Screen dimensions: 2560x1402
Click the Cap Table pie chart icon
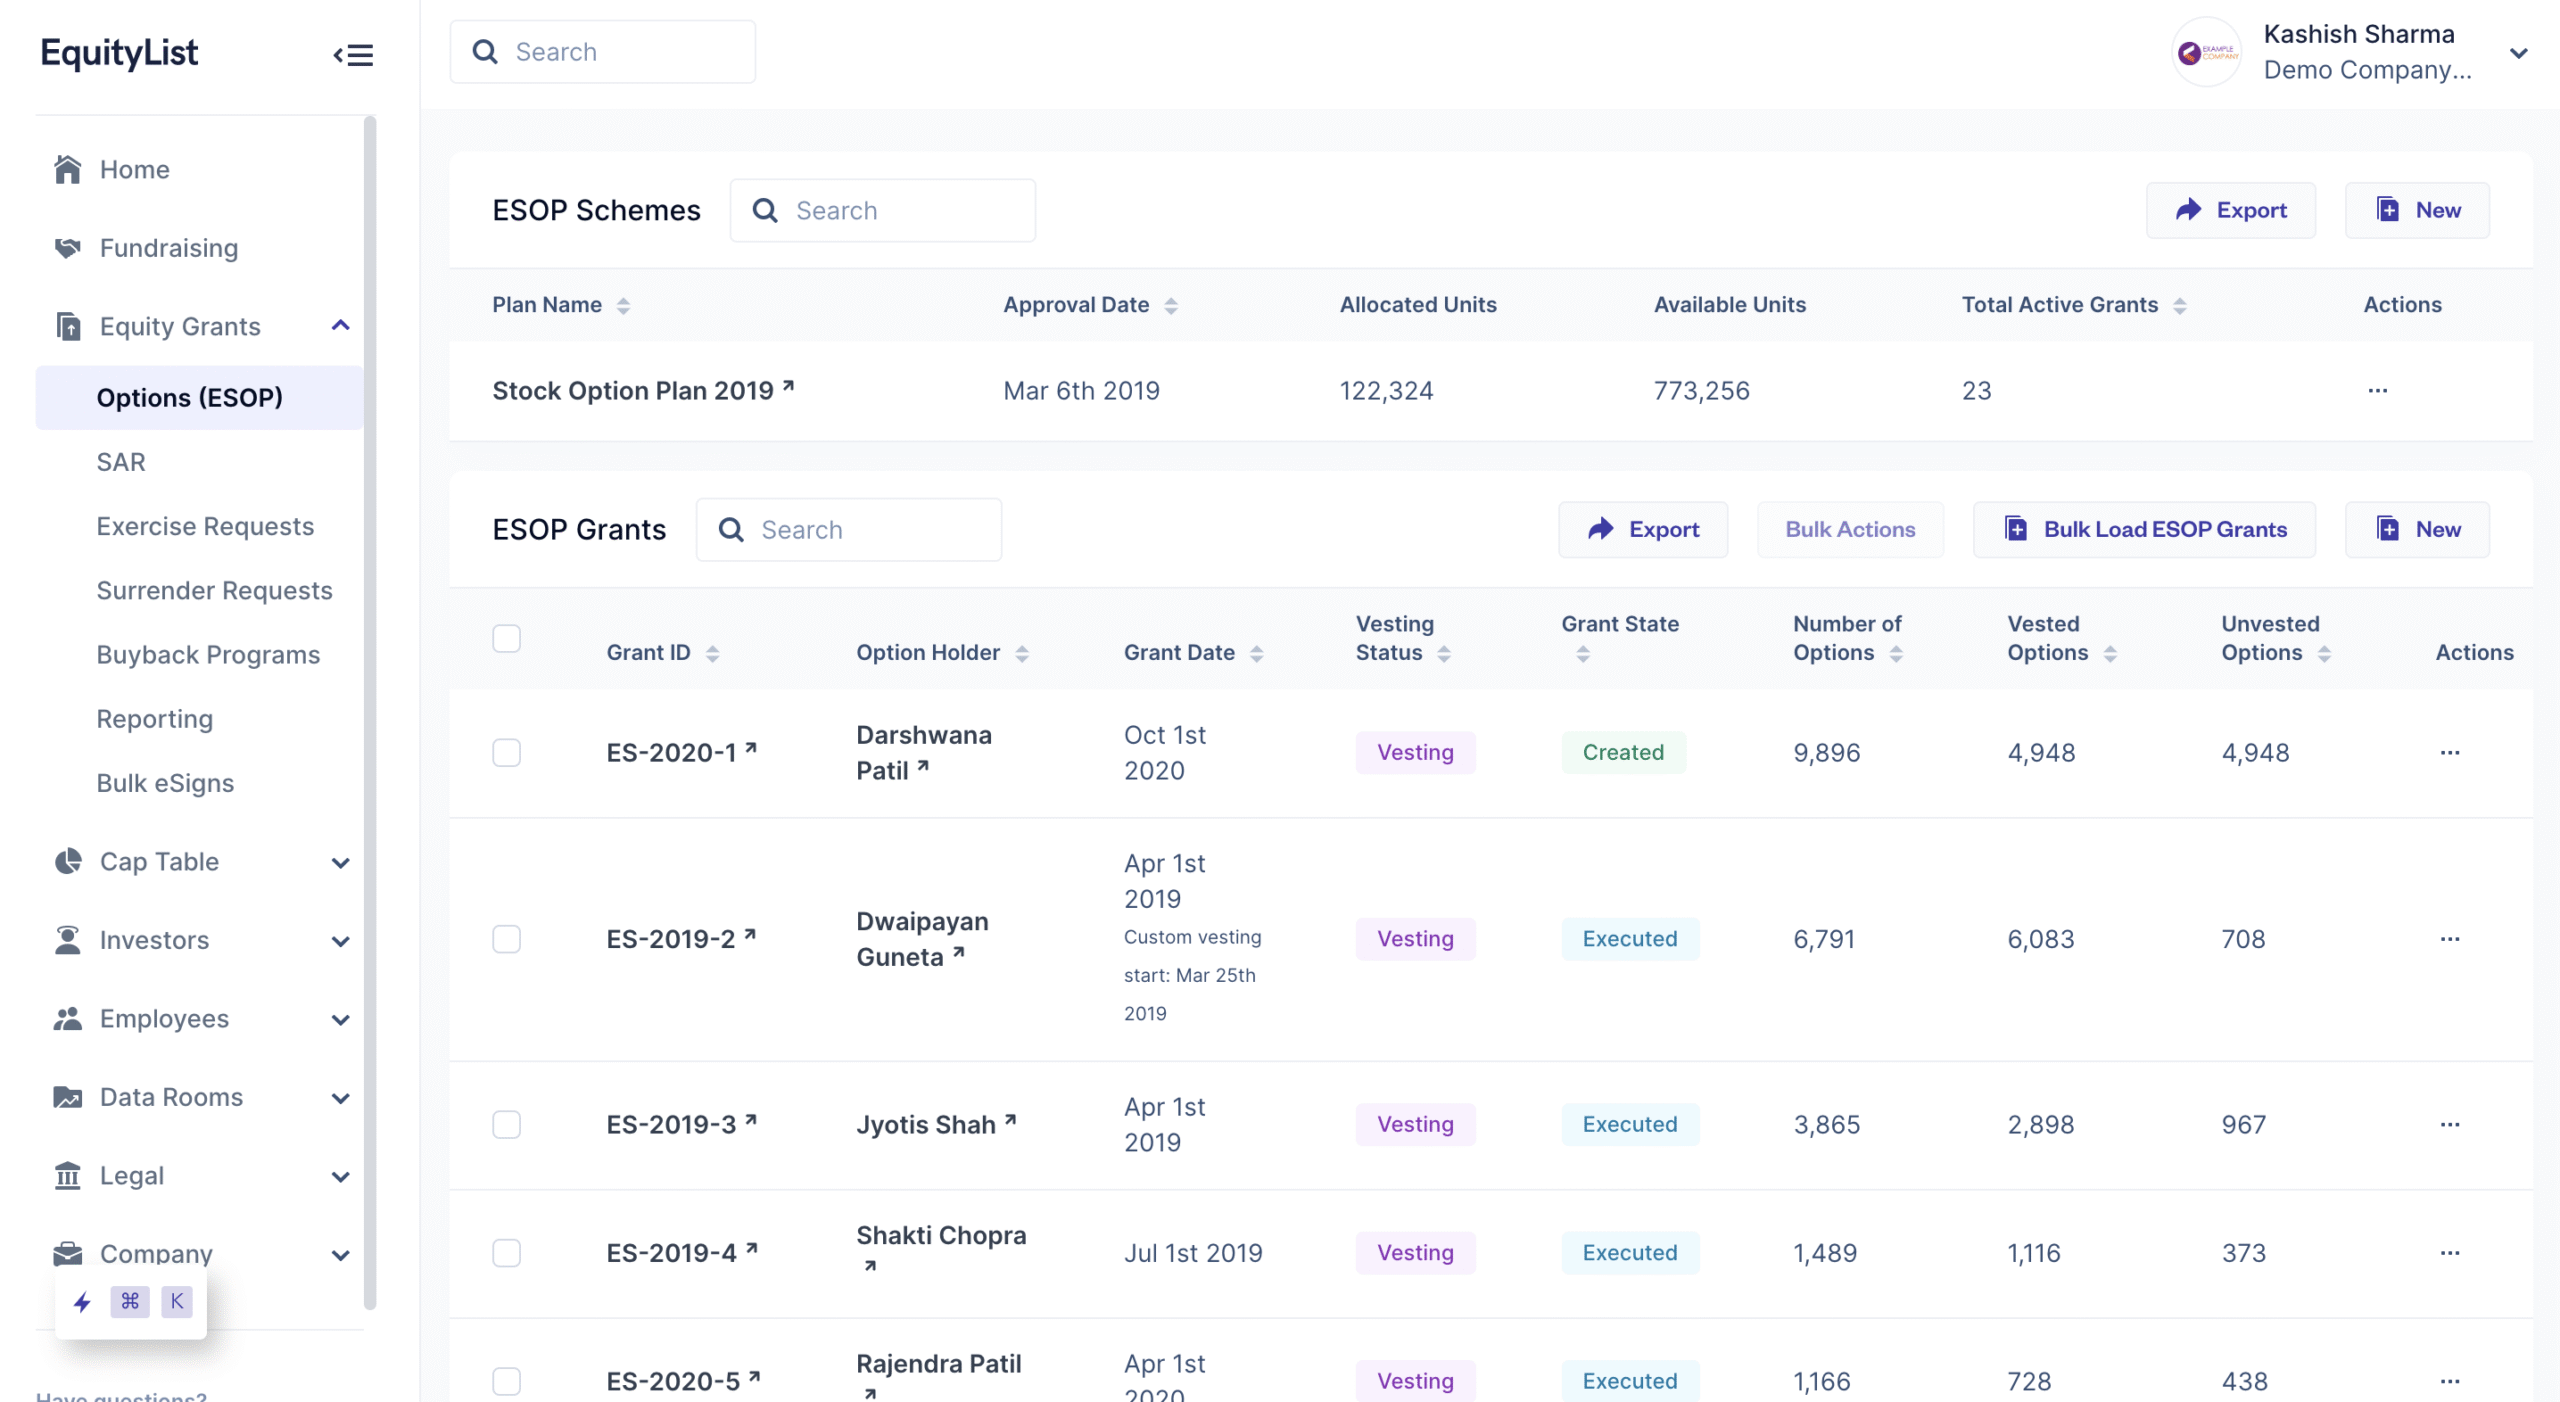tap(67, 861)
